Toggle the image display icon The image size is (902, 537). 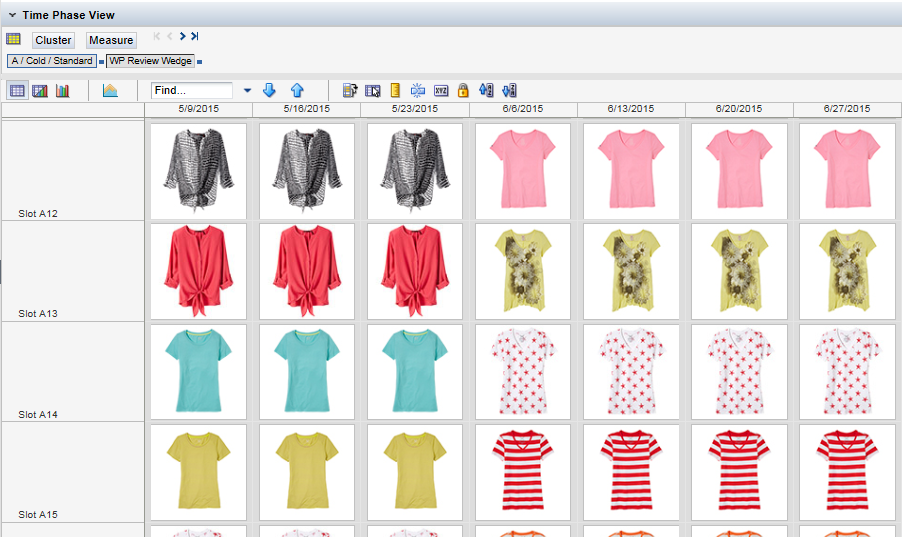click(110, 90)
